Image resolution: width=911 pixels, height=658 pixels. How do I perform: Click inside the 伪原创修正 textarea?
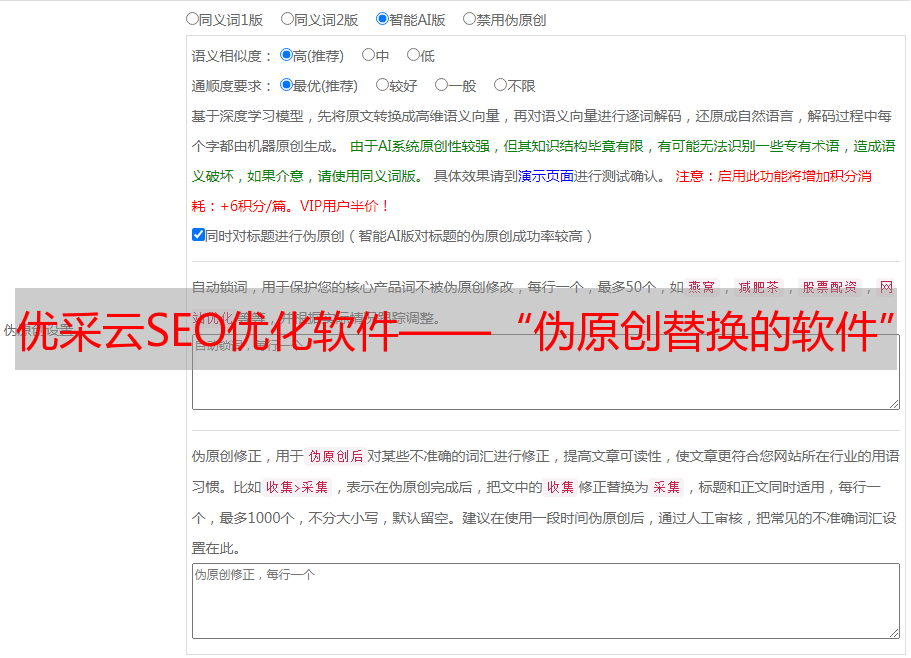[x=546, y=601]
